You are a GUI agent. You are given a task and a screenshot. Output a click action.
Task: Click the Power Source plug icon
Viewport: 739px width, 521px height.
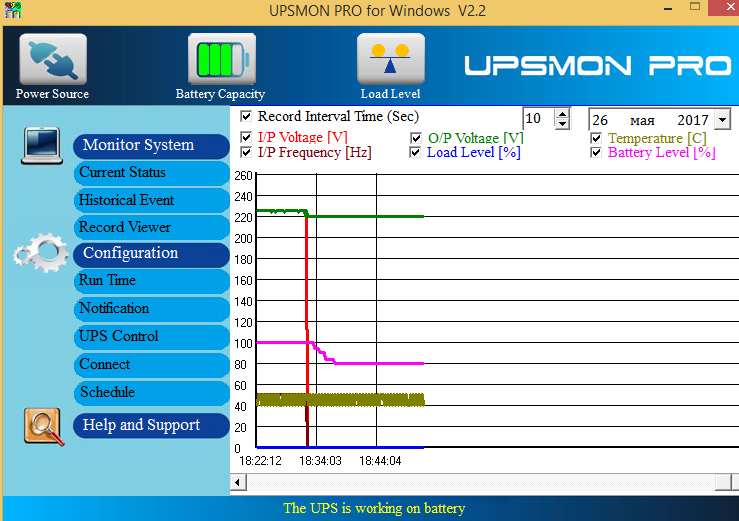point(53,59)
